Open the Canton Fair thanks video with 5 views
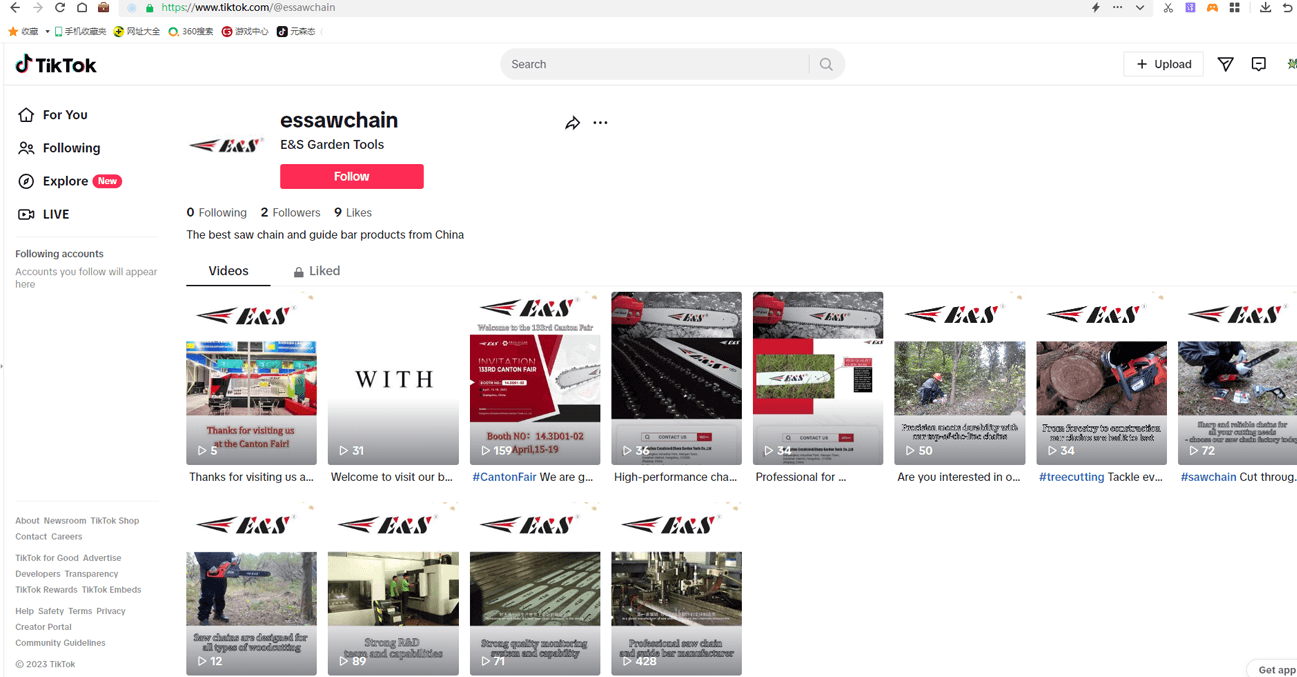Screen dimensions: 1297x677 (251, 379)
